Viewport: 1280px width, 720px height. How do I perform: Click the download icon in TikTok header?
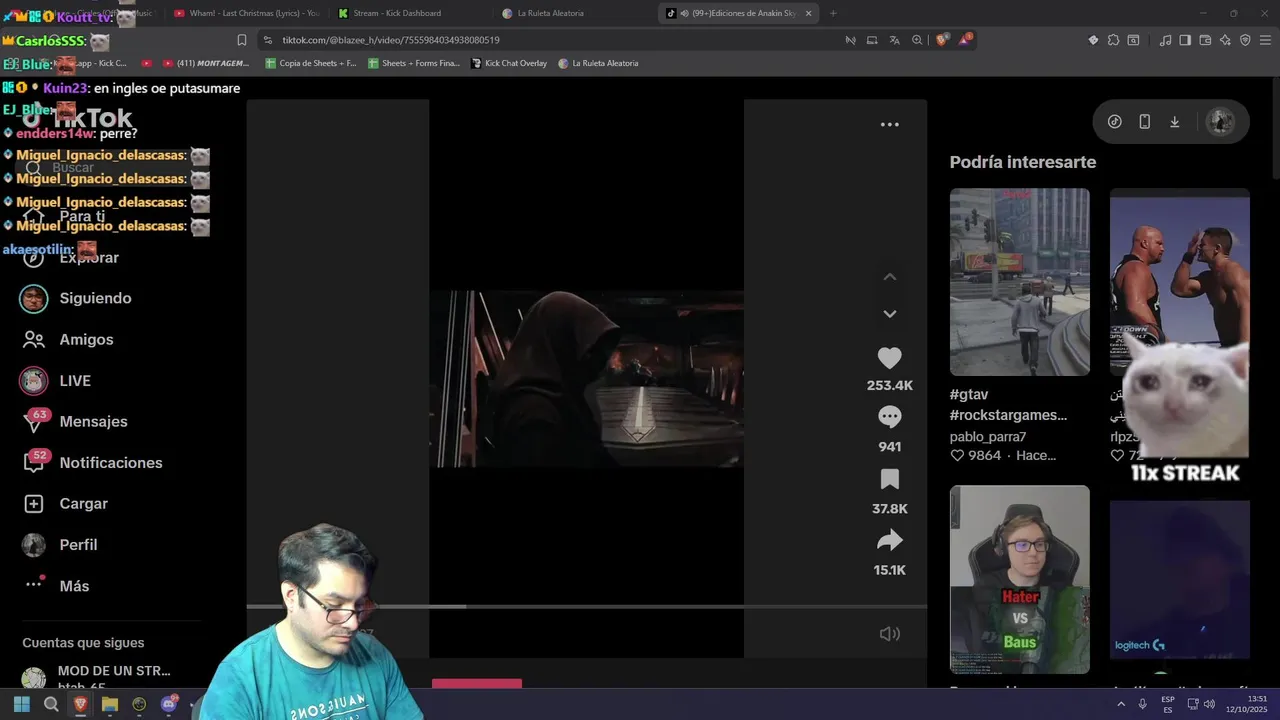(x=1174, y=122)
